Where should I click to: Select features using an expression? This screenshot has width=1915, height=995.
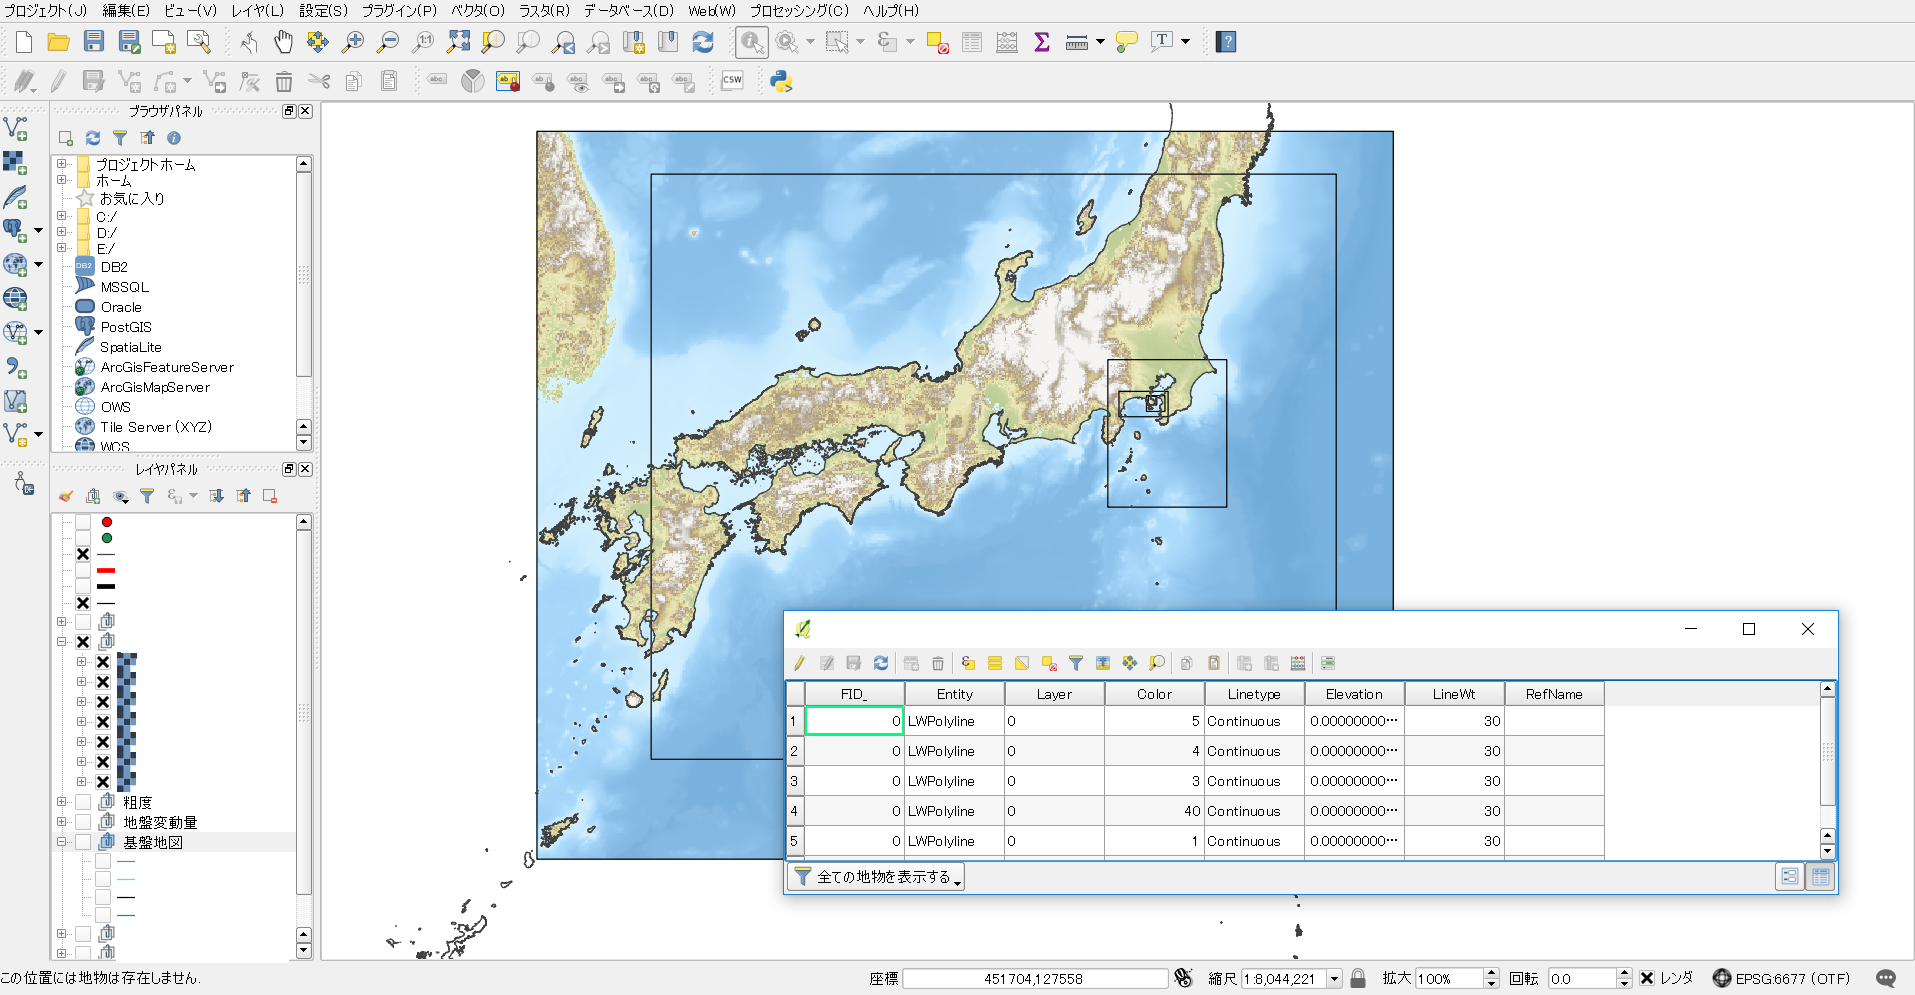(x=967, y=662)
